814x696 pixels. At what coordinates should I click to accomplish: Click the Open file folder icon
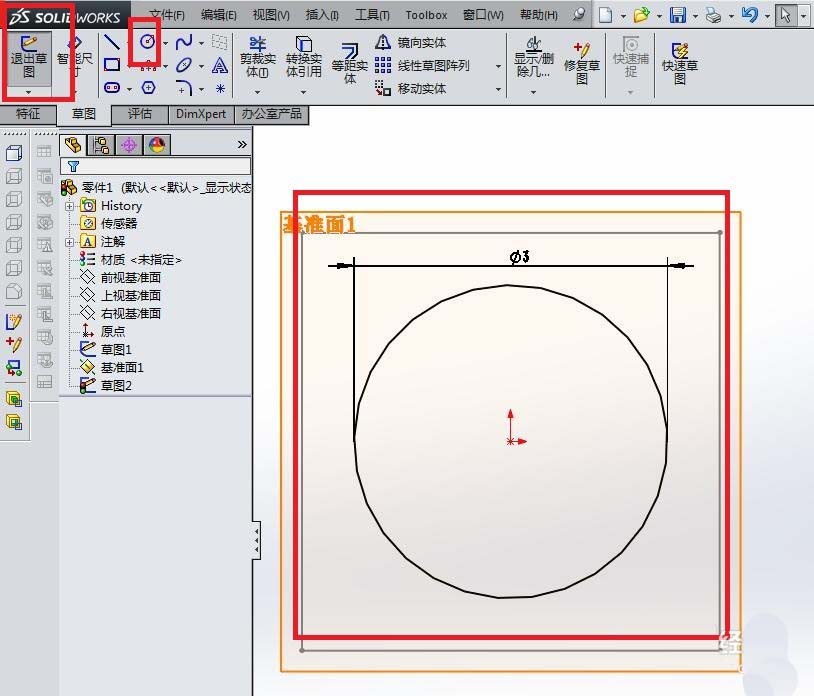[x=642, y=15]
